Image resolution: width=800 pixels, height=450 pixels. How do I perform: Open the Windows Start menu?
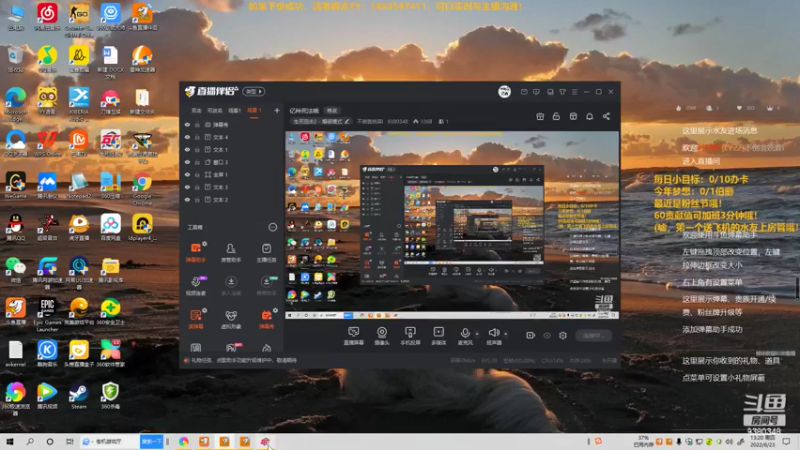click(10, 441)
